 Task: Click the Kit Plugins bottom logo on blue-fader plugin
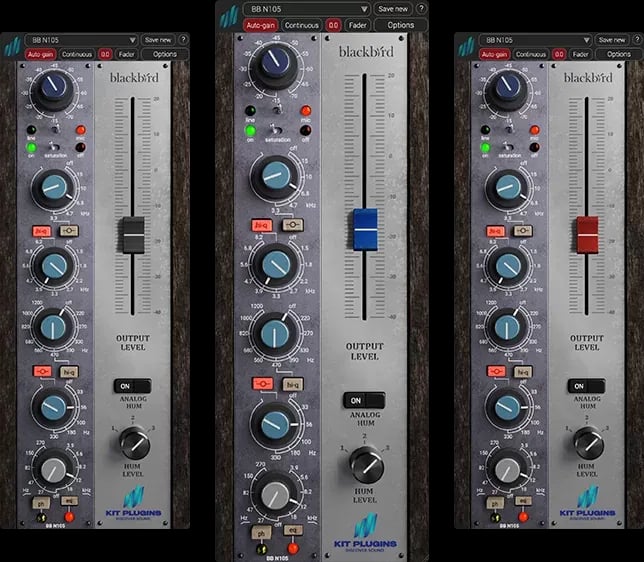(x=365, y=533)
